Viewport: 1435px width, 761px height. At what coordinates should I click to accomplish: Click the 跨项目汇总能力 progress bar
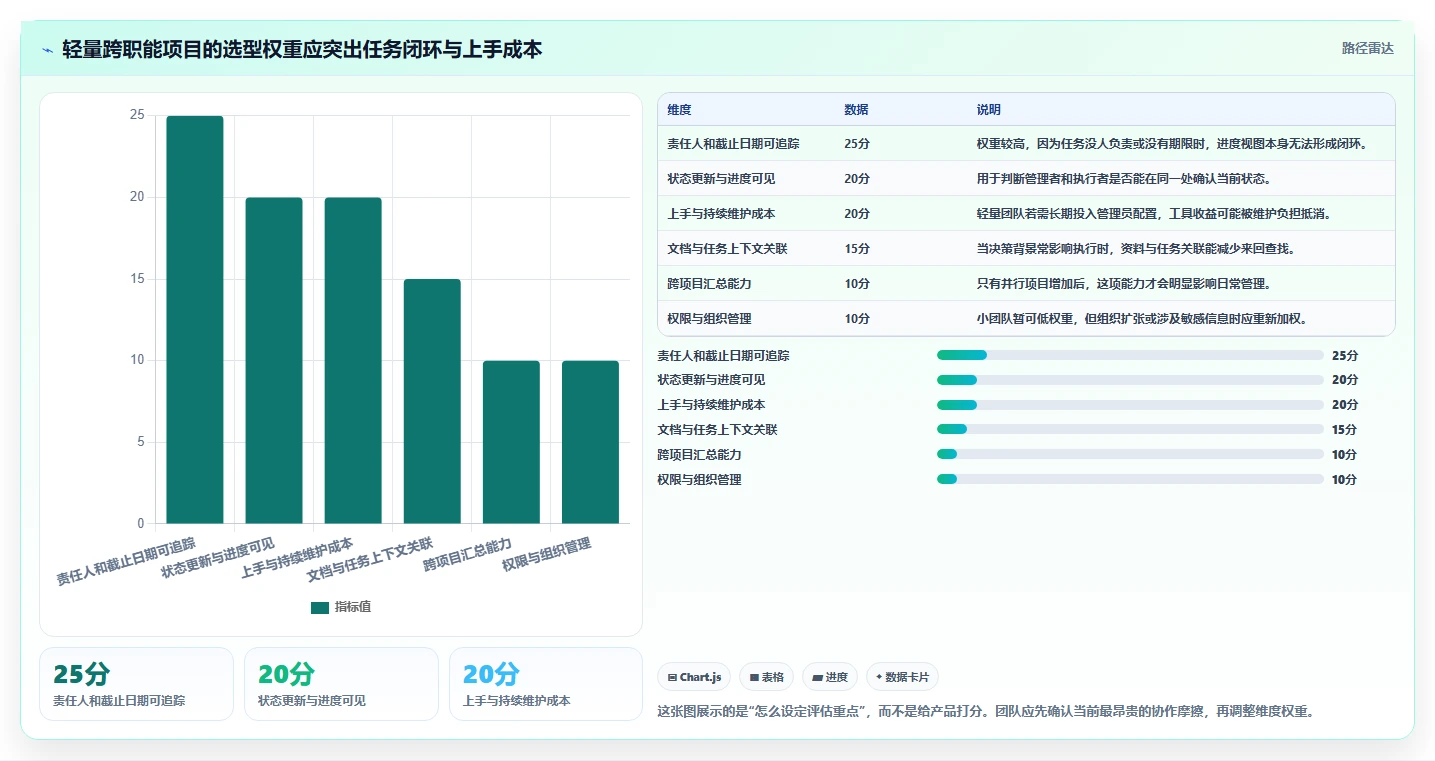click(1130, 454)
